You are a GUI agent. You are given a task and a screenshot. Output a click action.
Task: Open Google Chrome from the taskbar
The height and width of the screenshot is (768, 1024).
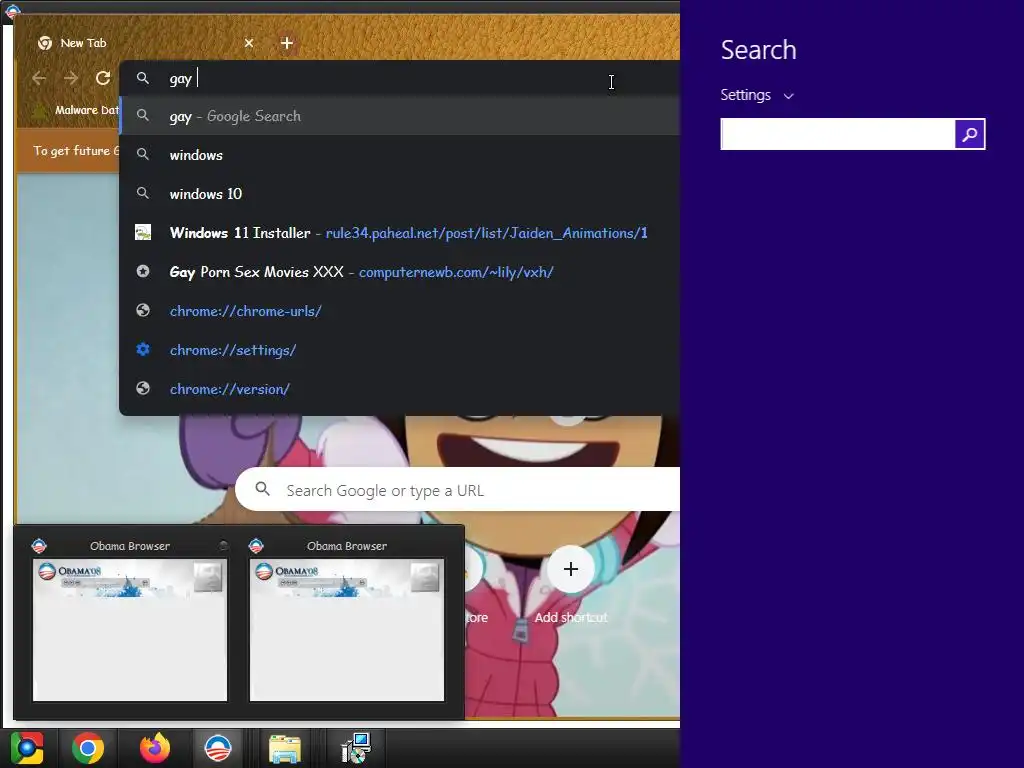click(88, 748)
